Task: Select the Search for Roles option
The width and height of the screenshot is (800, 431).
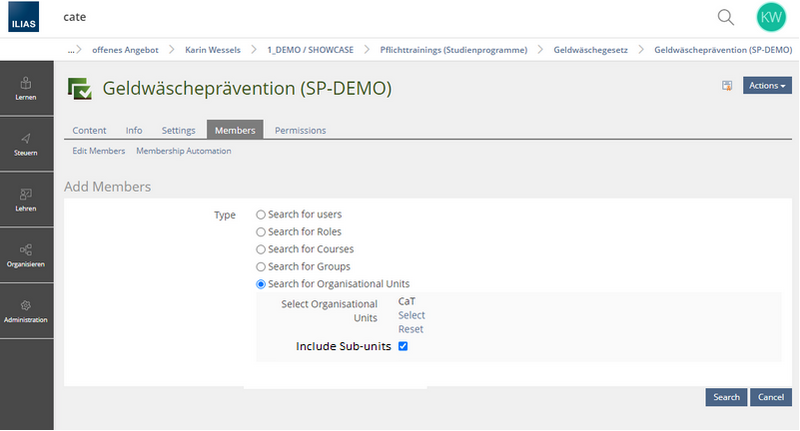Action: tap(261, 232)
